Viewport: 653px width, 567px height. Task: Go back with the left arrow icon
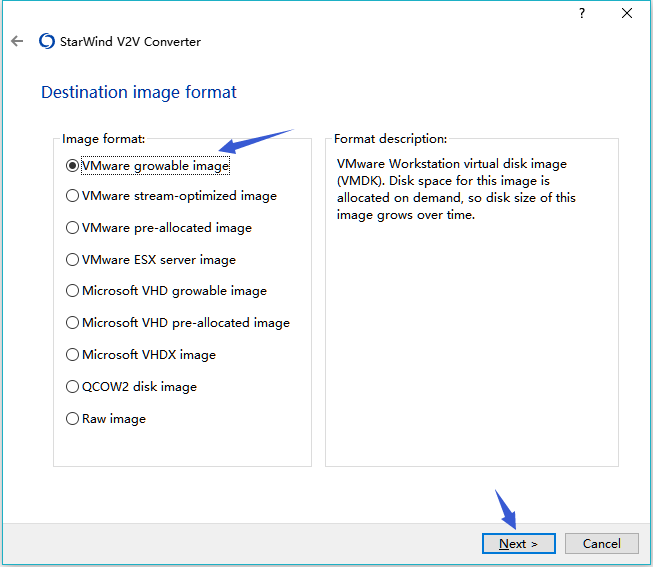17,41
